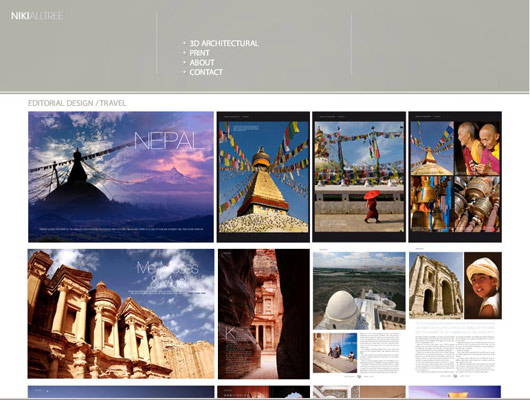Screen dimensions: 530x400
Task: Open the About page link
Action: coord(202,63)
